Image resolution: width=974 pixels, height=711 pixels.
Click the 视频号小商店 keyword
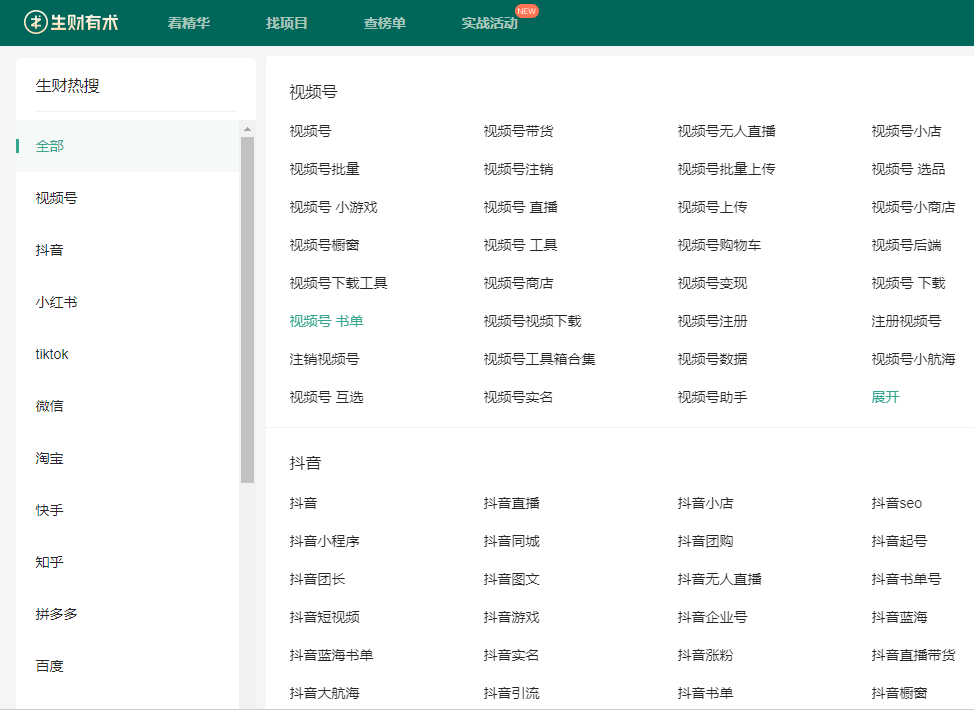[914, 207]
